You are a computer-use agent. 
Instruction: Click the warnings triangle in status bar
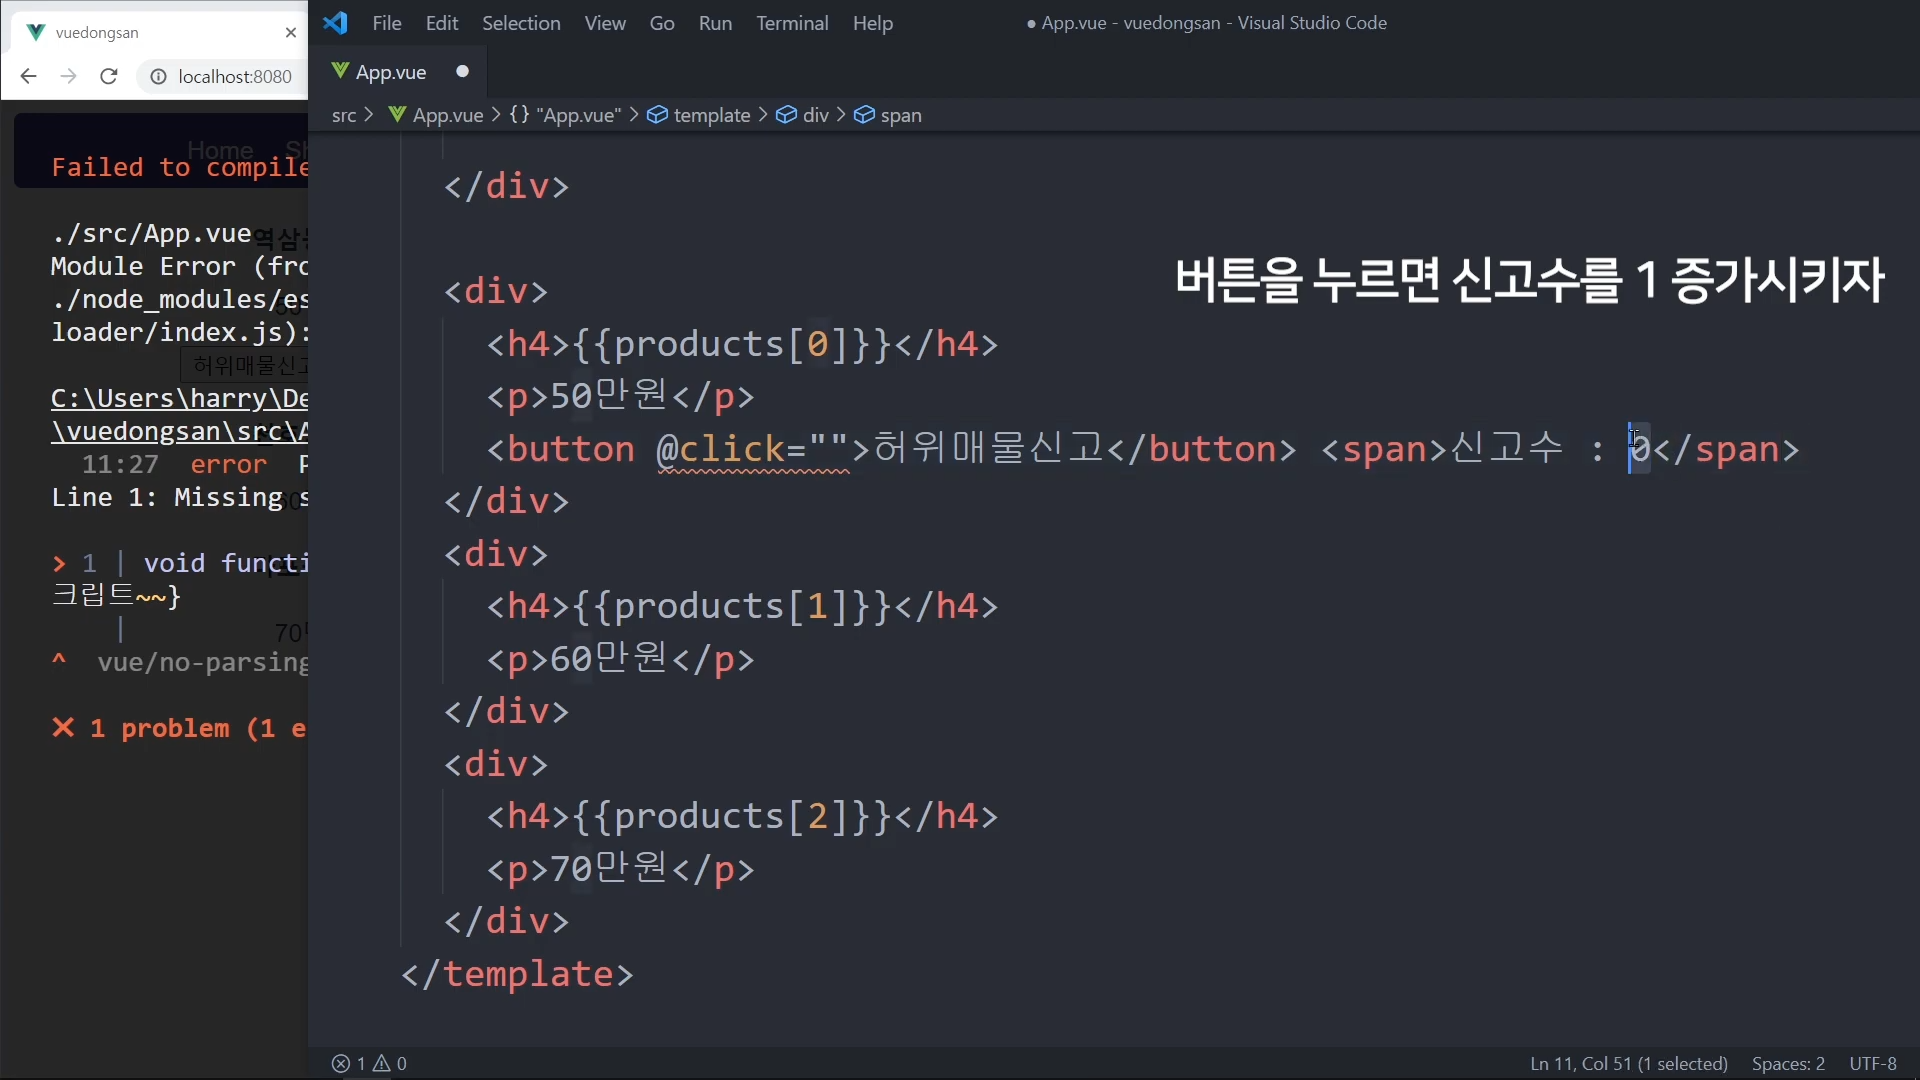tap(382, 1063)
